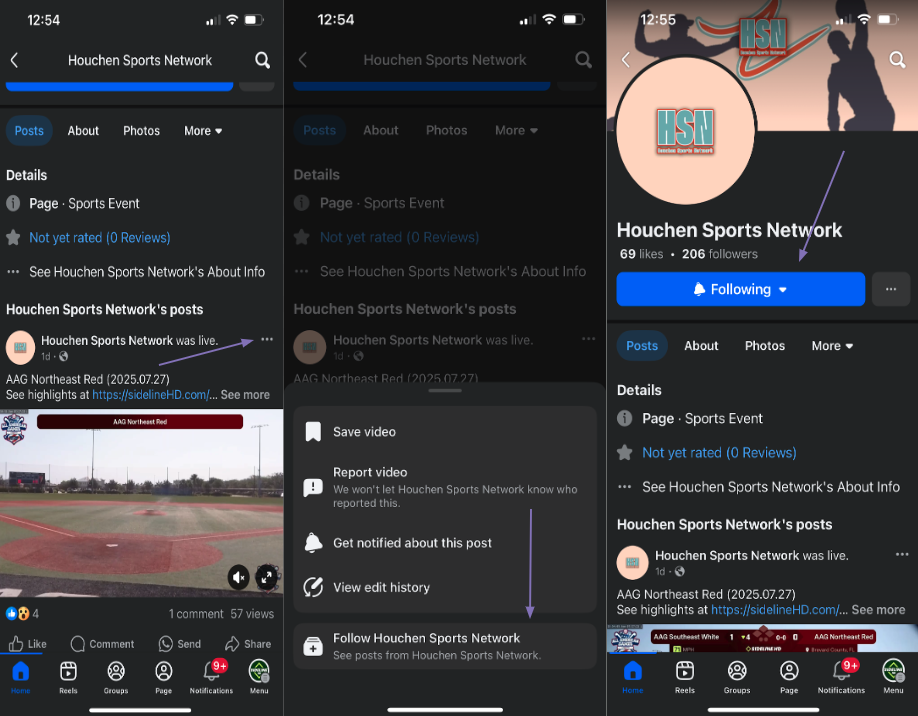Open the blue Following dropdown button

pyautogui.click(x=740, y=289)
